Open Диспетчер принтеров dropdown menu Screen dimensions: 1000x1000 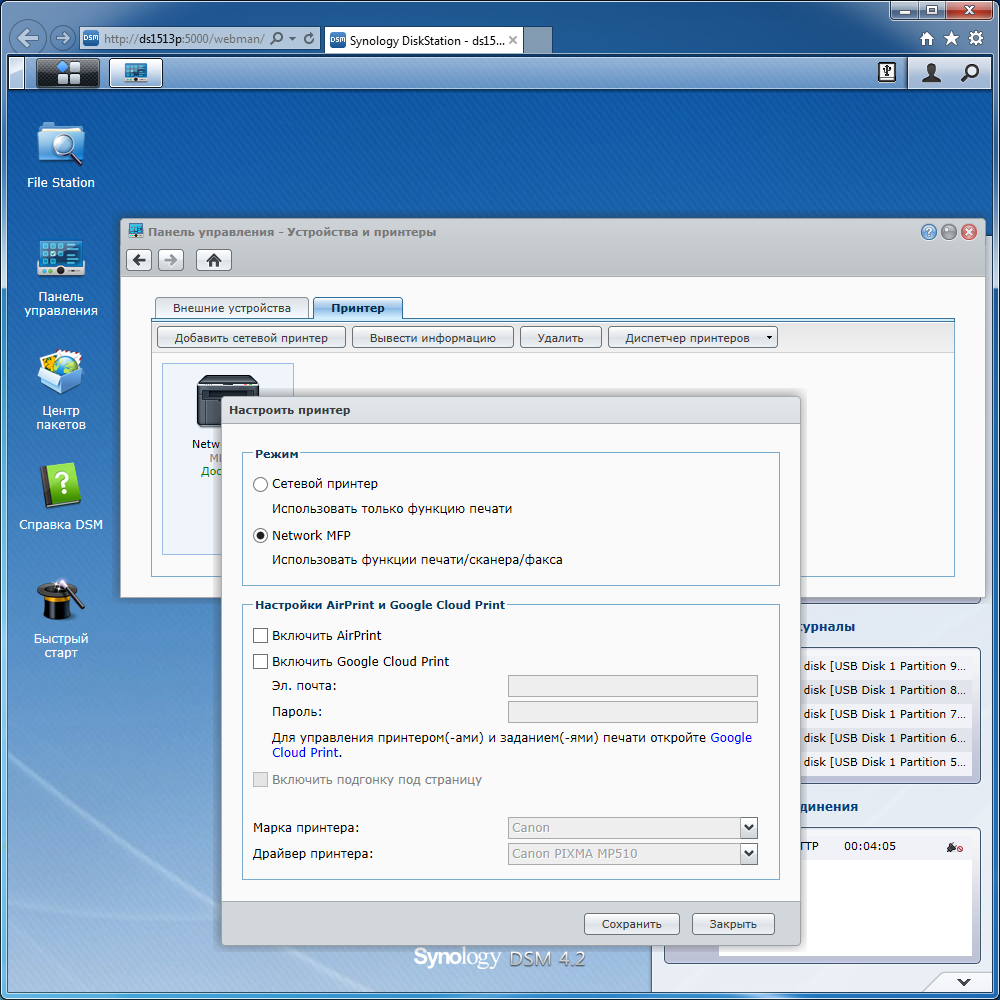(x=693, y=337)
